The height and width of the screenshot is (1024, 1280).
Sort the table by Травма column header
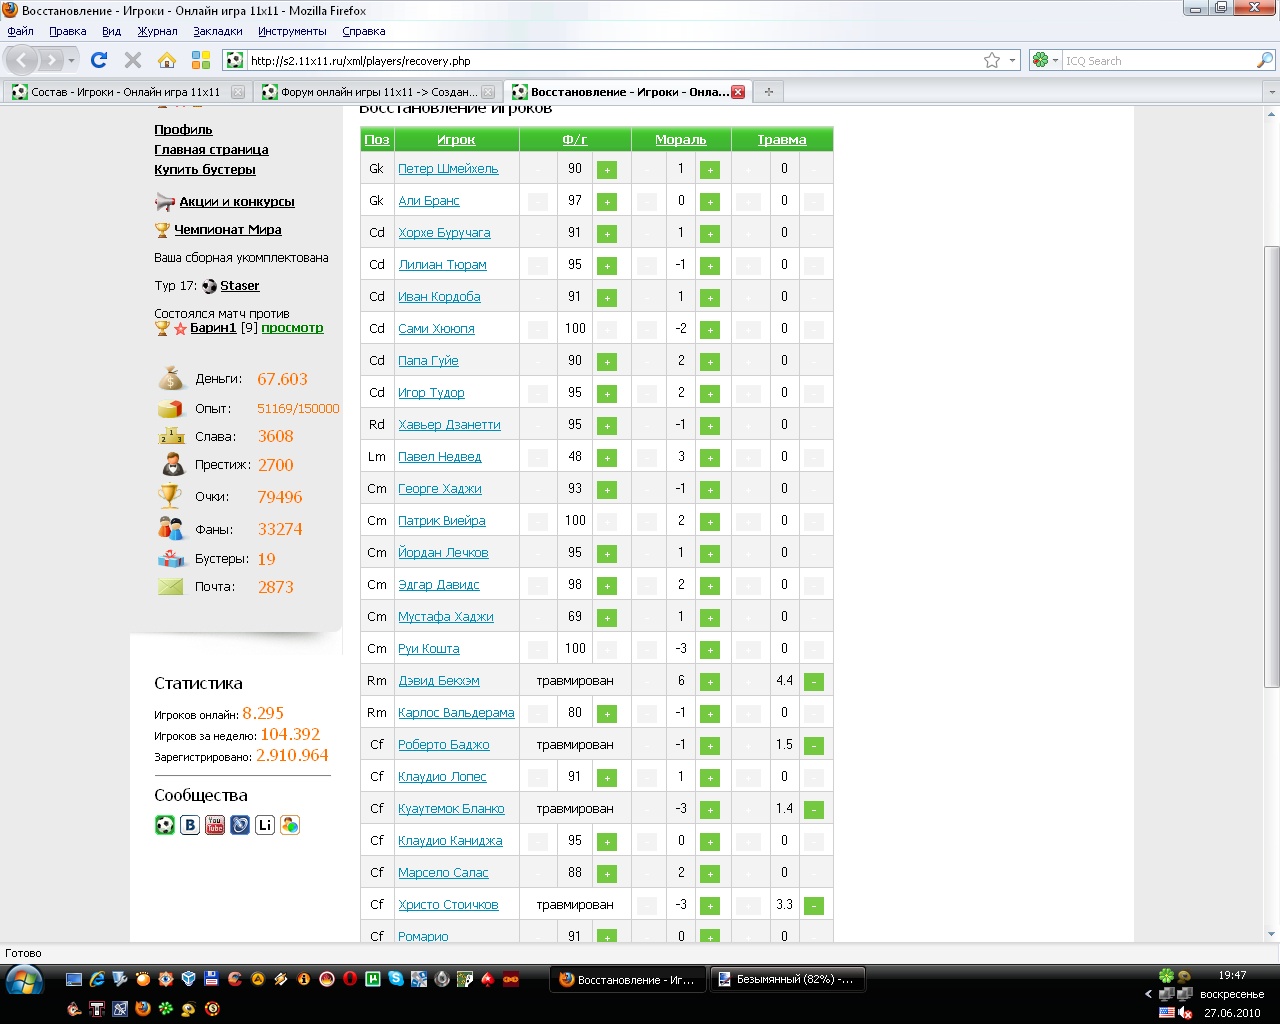[782, 140]
